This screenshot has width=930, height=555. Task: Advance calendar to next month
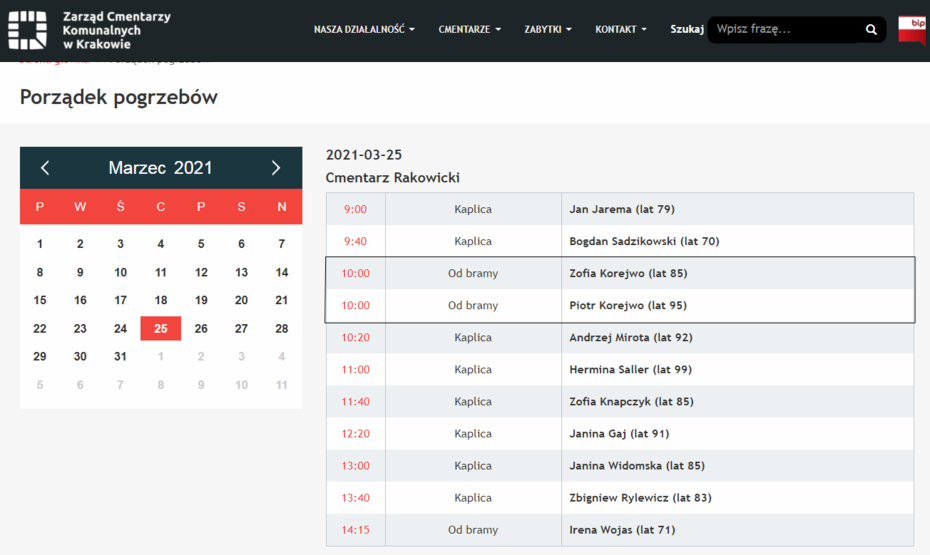click(276, 168)
